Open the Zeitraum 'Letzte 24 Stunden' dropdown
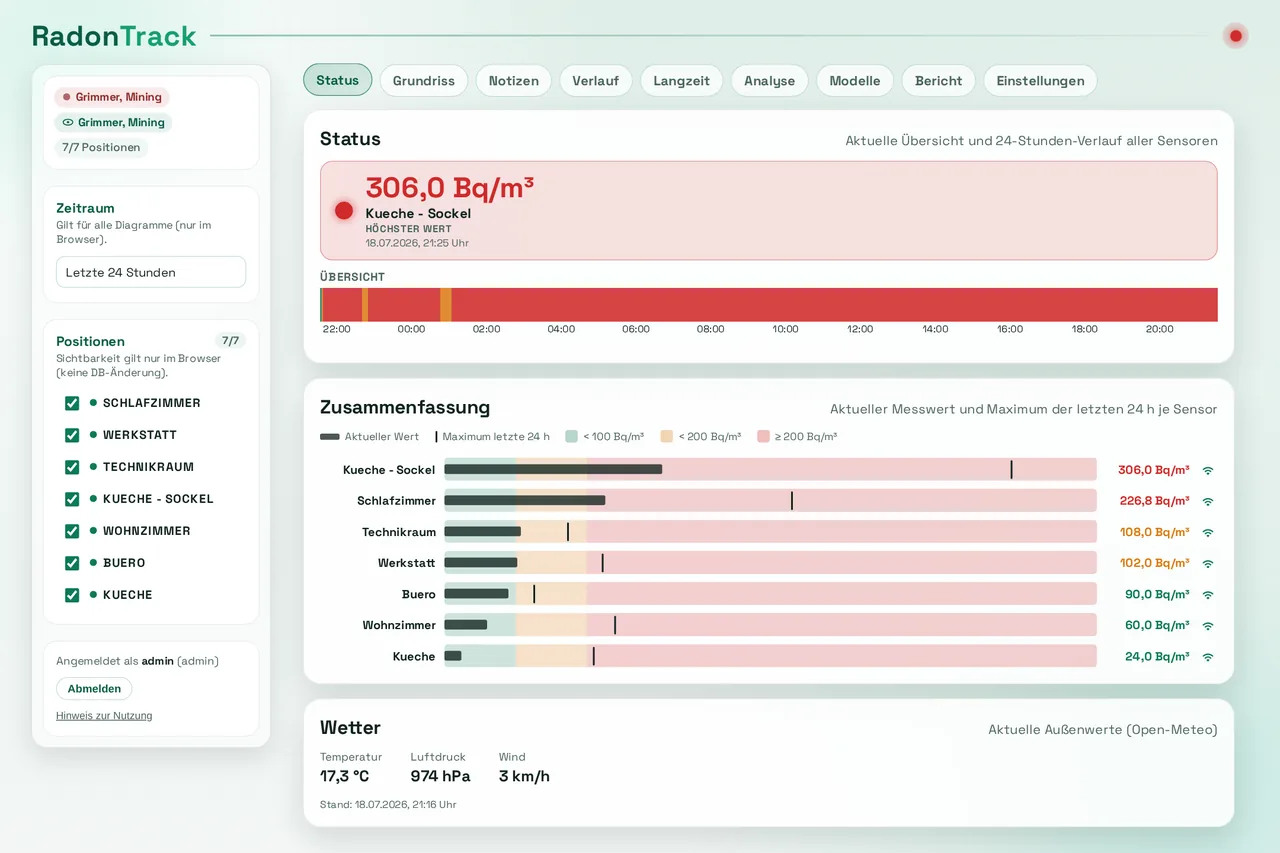This screenshot has height=853, width=1280. pyautogui.click(x=151, y=272)
